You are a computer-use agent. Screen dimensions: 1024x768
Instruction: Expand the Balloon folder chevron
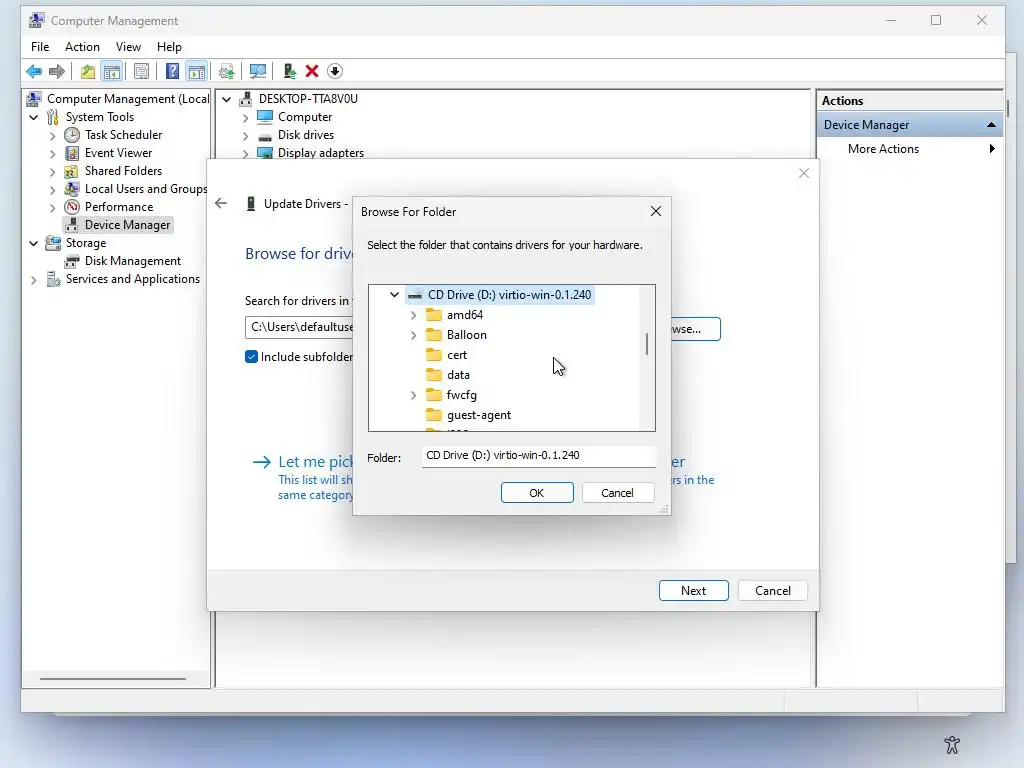413,335
